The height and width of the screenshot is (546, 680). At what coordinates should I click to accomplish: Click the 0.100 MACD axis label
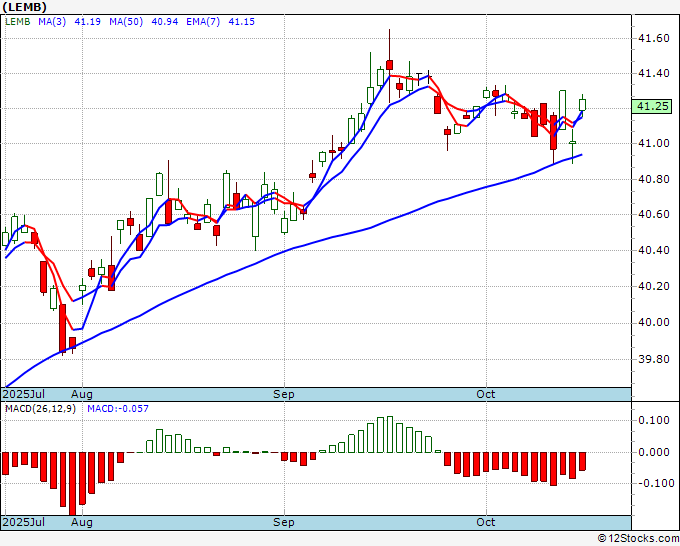click(654, 420)
